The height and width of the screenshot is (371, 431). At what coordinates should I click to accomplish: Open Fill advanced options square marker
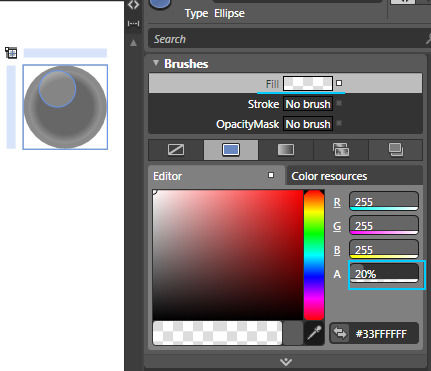[x=339, y=83]
